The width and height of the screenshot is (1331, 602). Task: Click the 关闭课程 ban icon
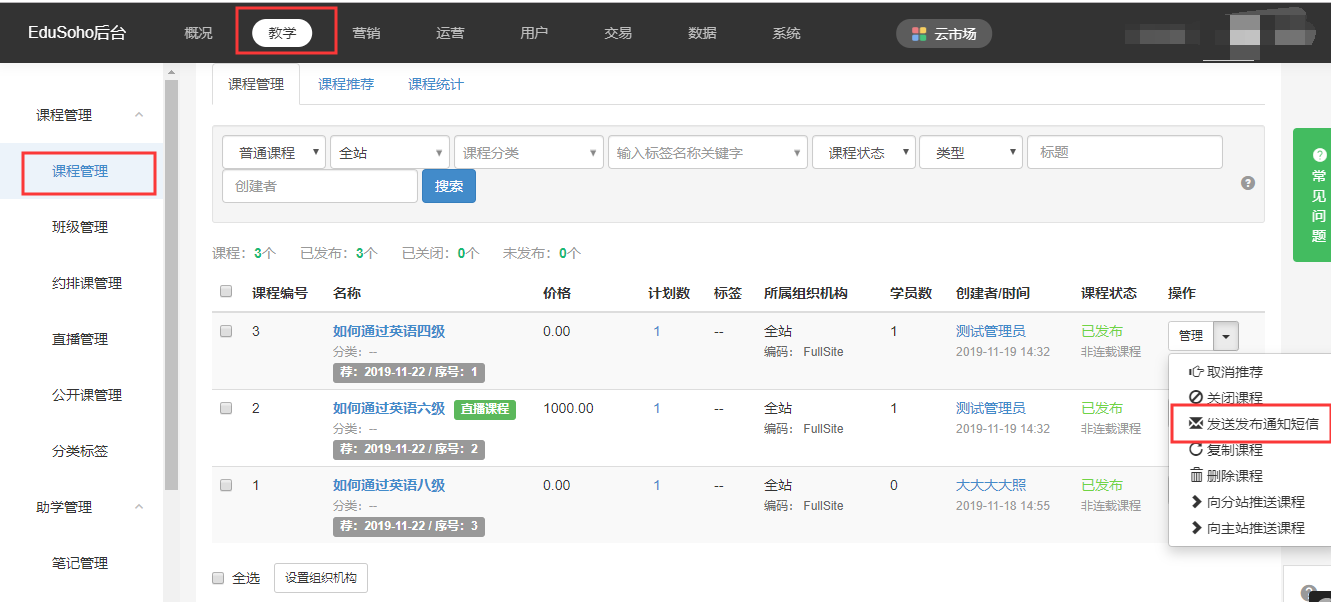click(1195, 398)
